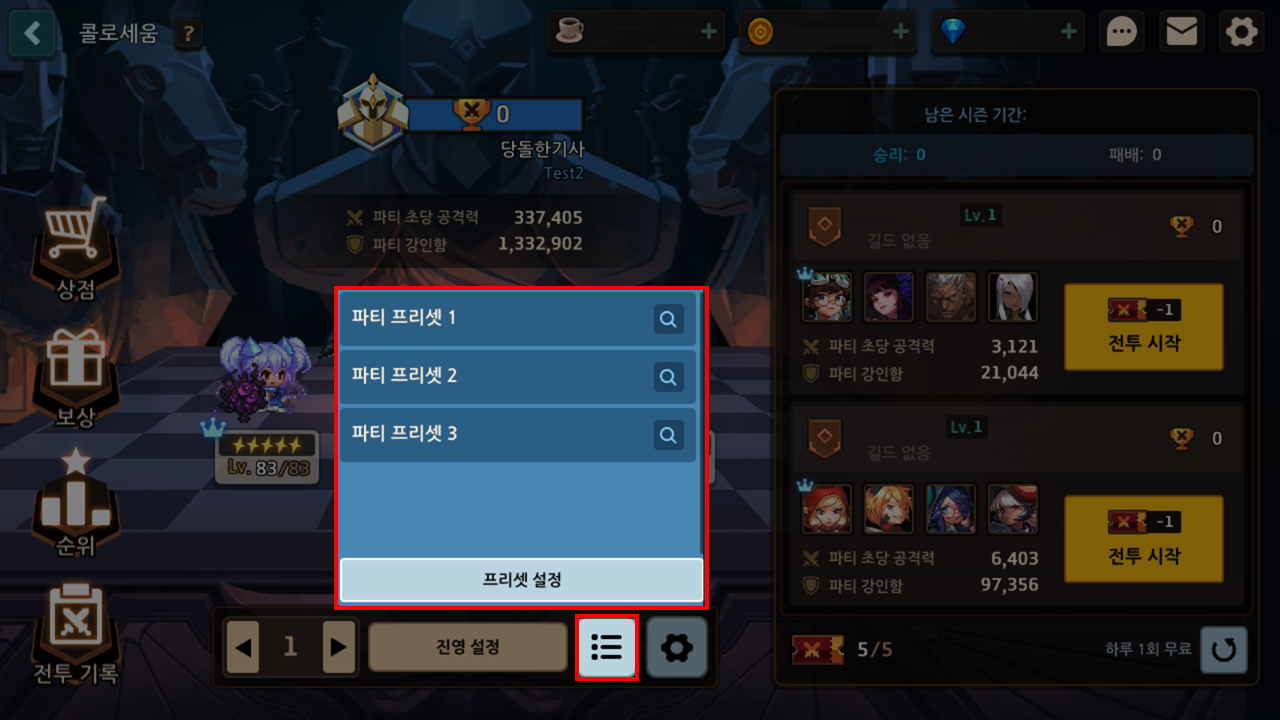The height and width of the screenshot is (720, 1280).
Task: Open the top-right settings gear
Action: click(1242, 32)
